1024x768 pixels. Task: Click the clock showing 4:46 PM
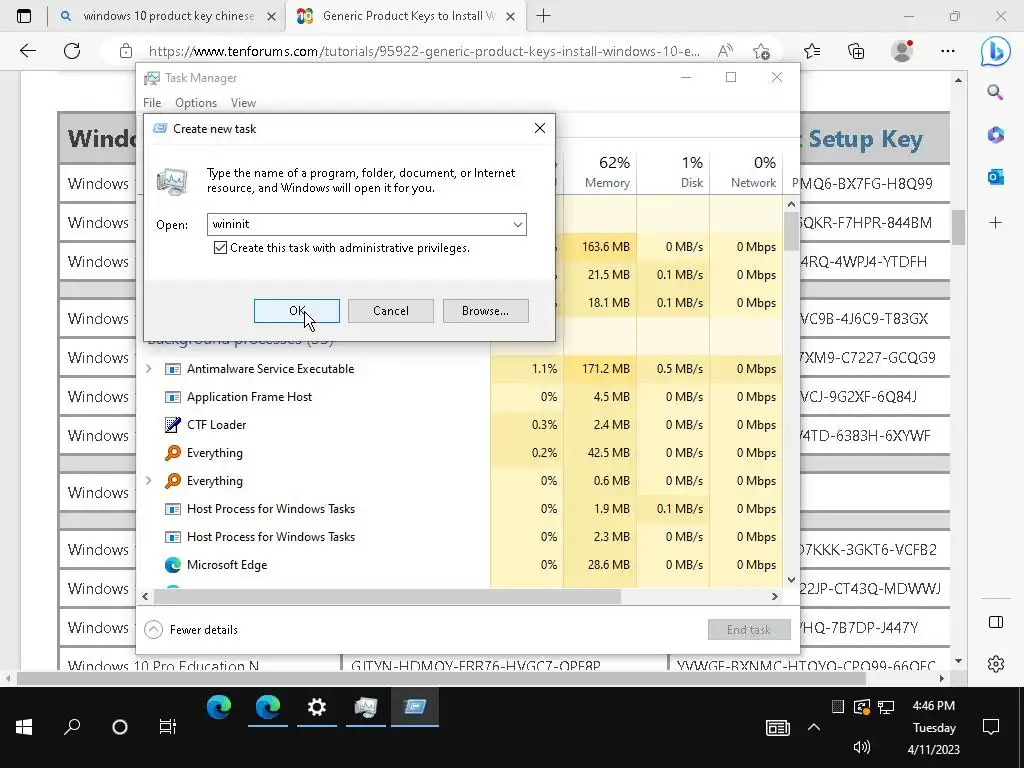(934, 706)
